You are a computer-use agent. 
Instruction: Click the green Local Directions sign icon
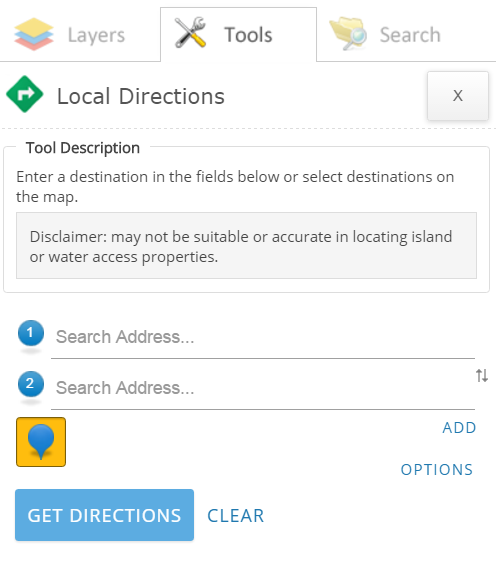[25, 94]
